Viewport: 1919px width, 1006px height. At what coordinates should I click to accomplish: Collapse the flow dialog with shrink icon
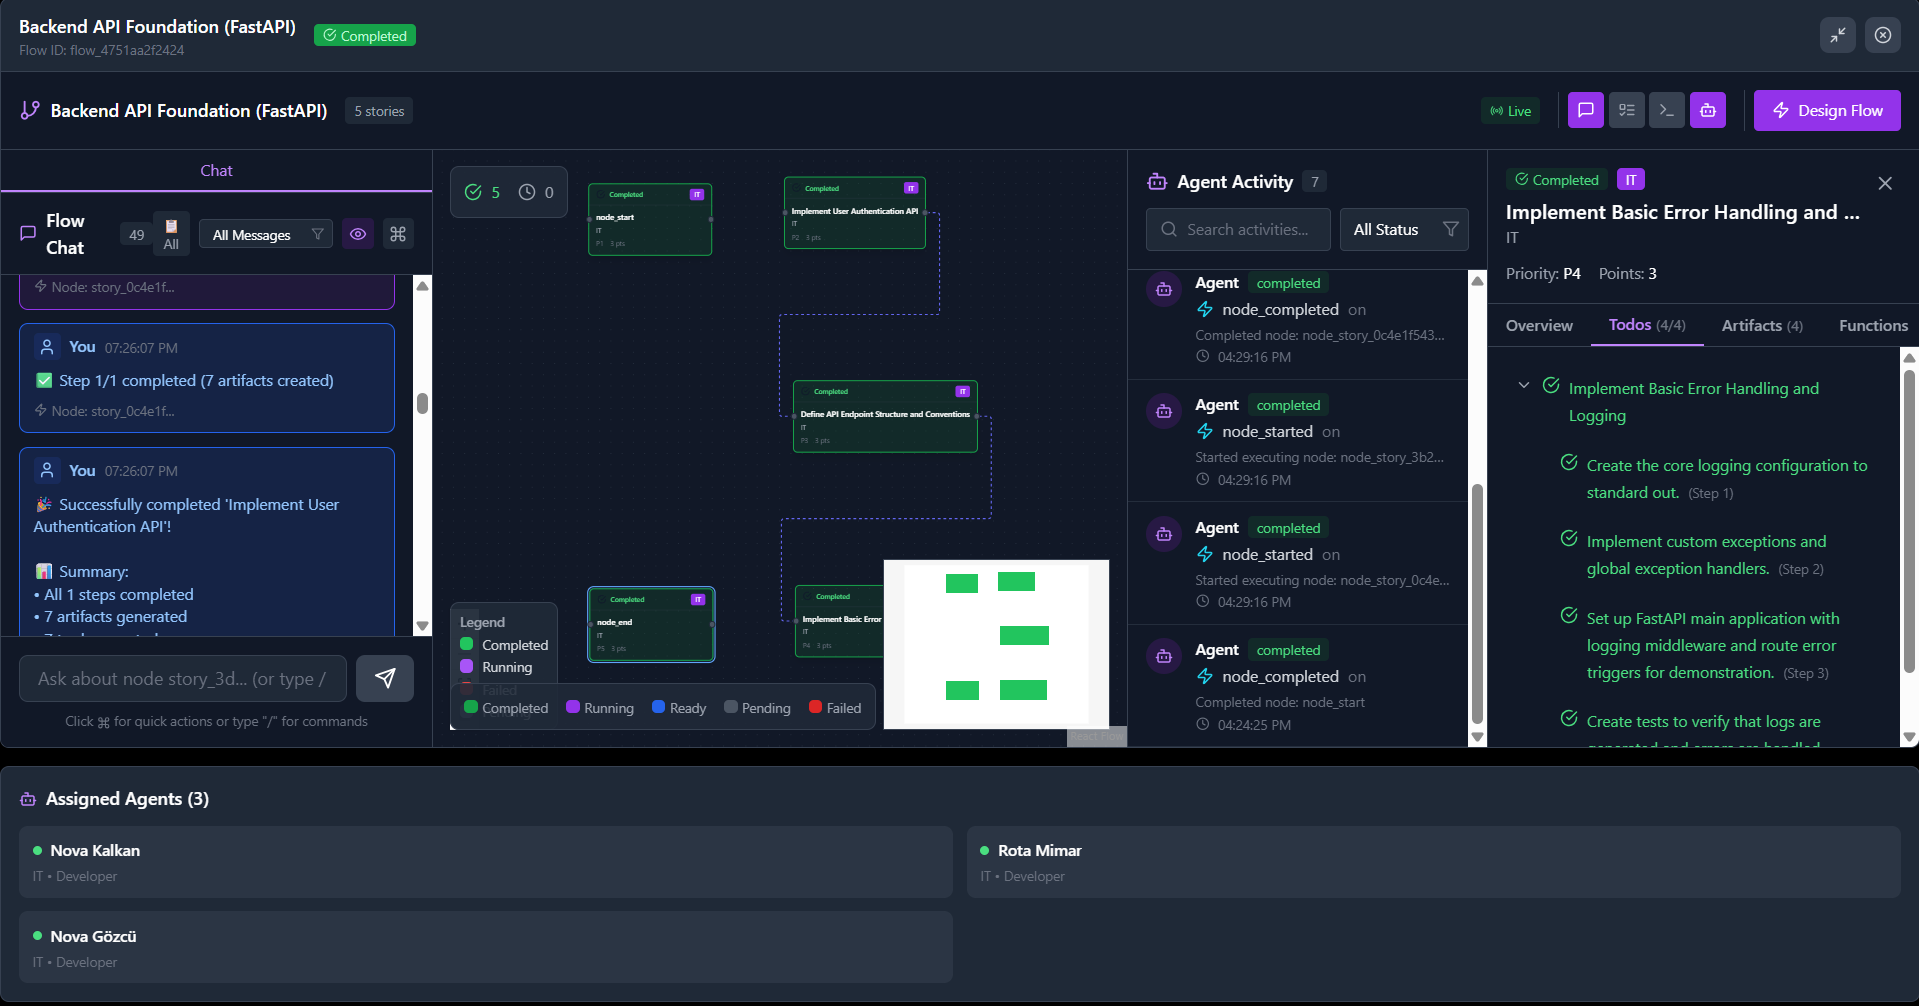[x=1838, y=35]
